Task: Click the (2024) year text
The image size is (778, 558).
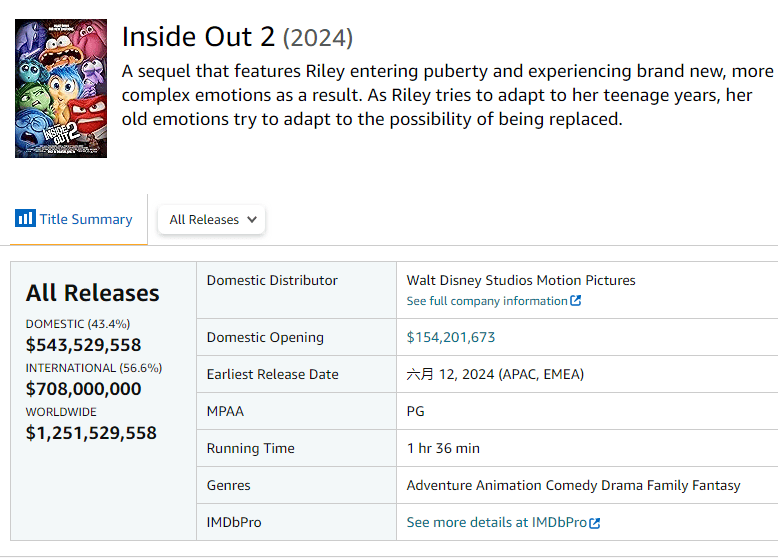Action: [318, 38]
